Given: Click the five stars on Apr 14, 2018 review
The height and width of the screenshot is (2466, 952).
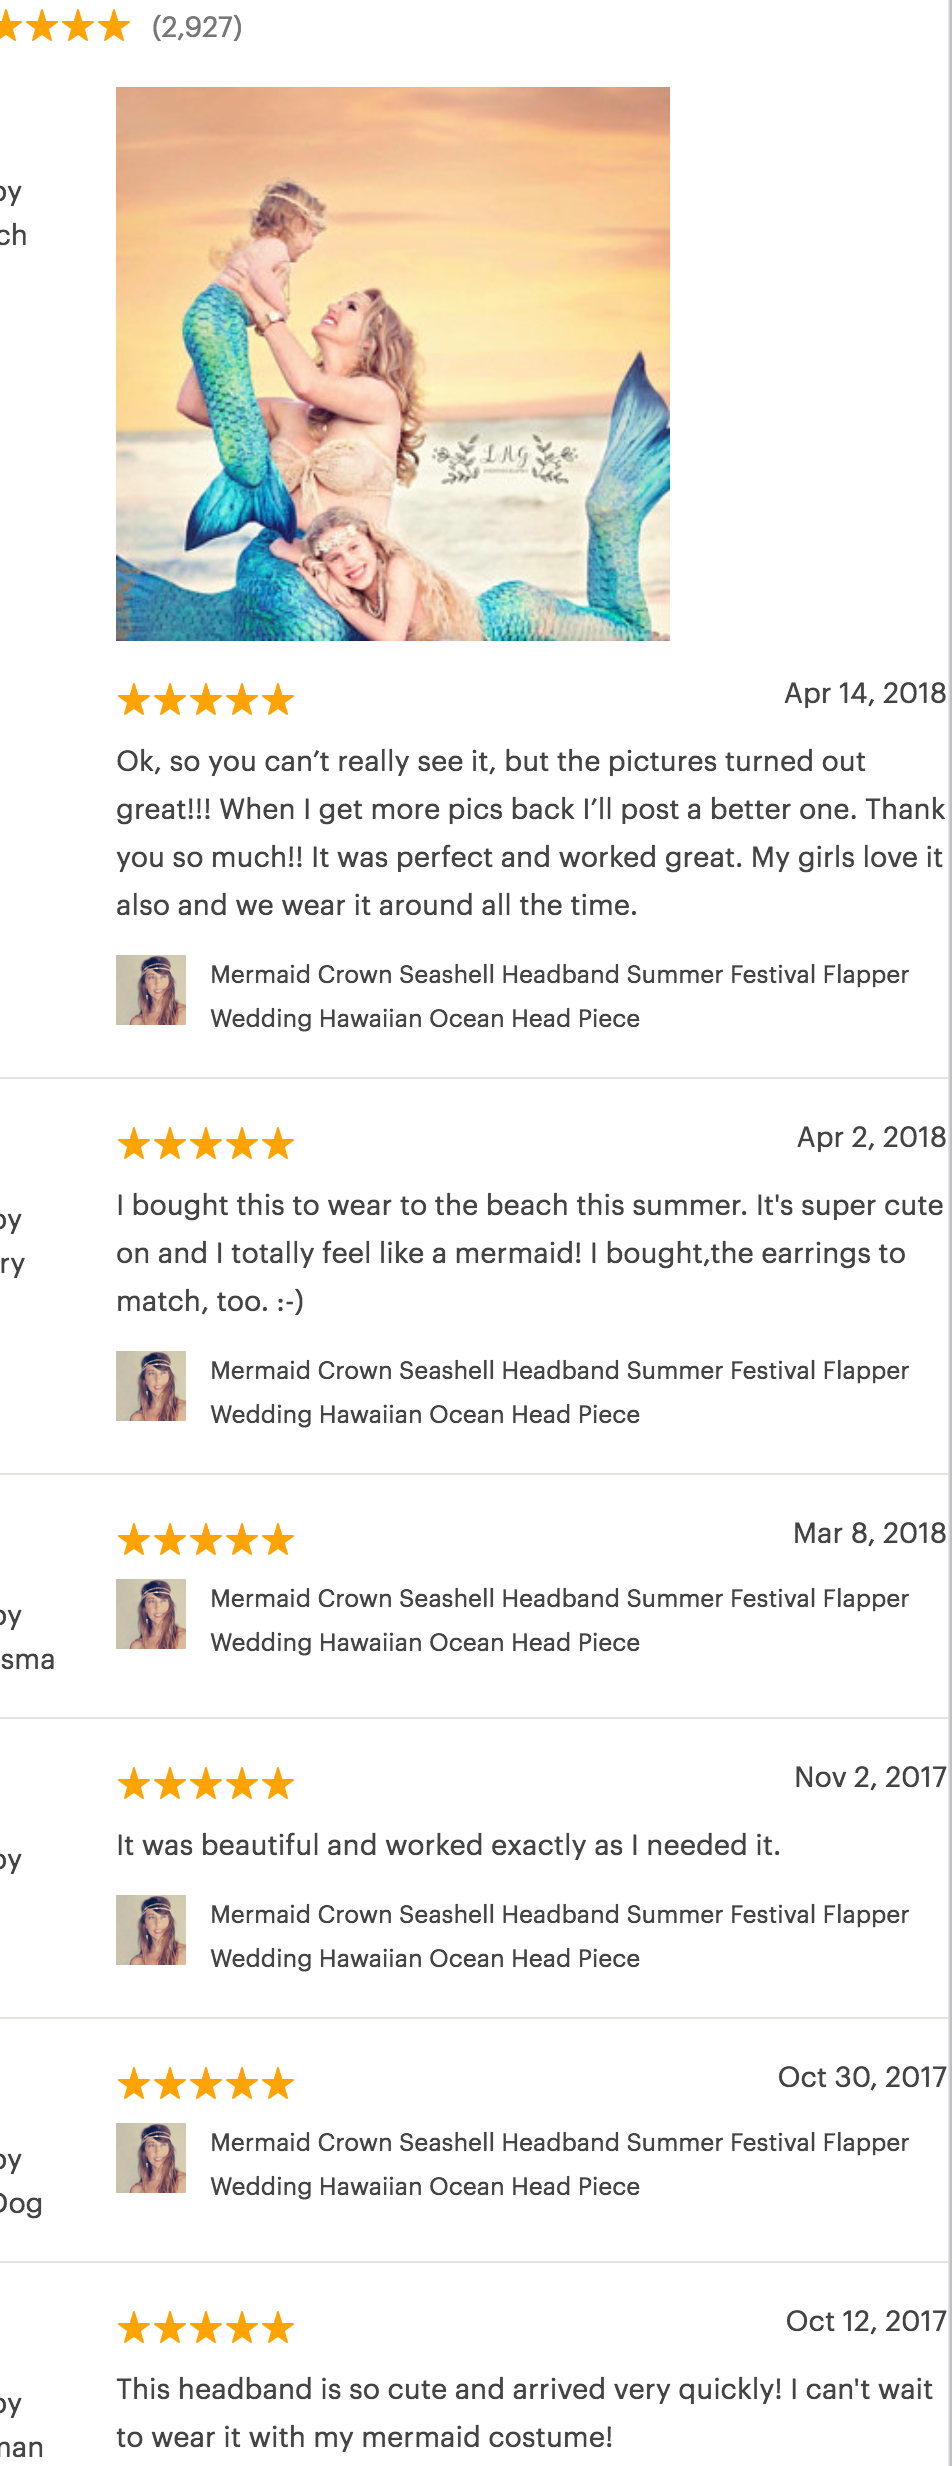Looking at the screenshot, I should [x=205, y=700].
